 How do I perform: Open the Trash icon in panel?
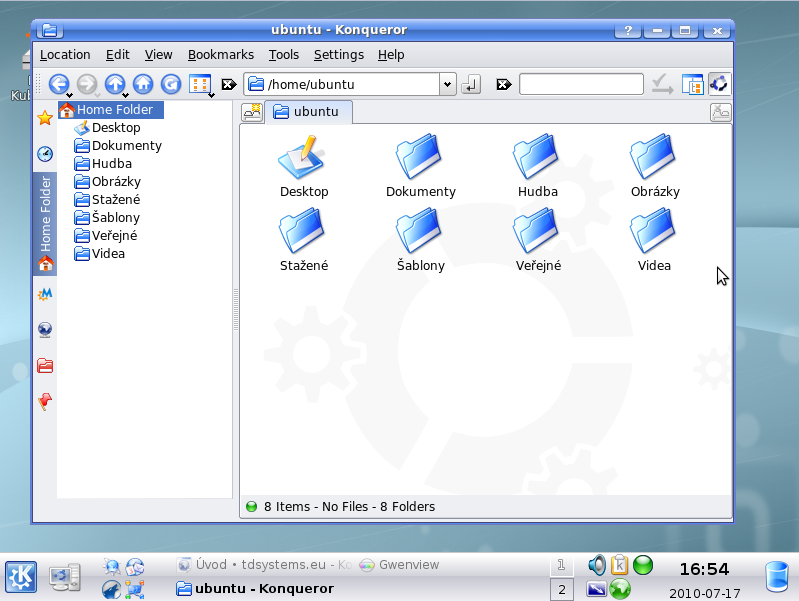[x=778, y=577]
